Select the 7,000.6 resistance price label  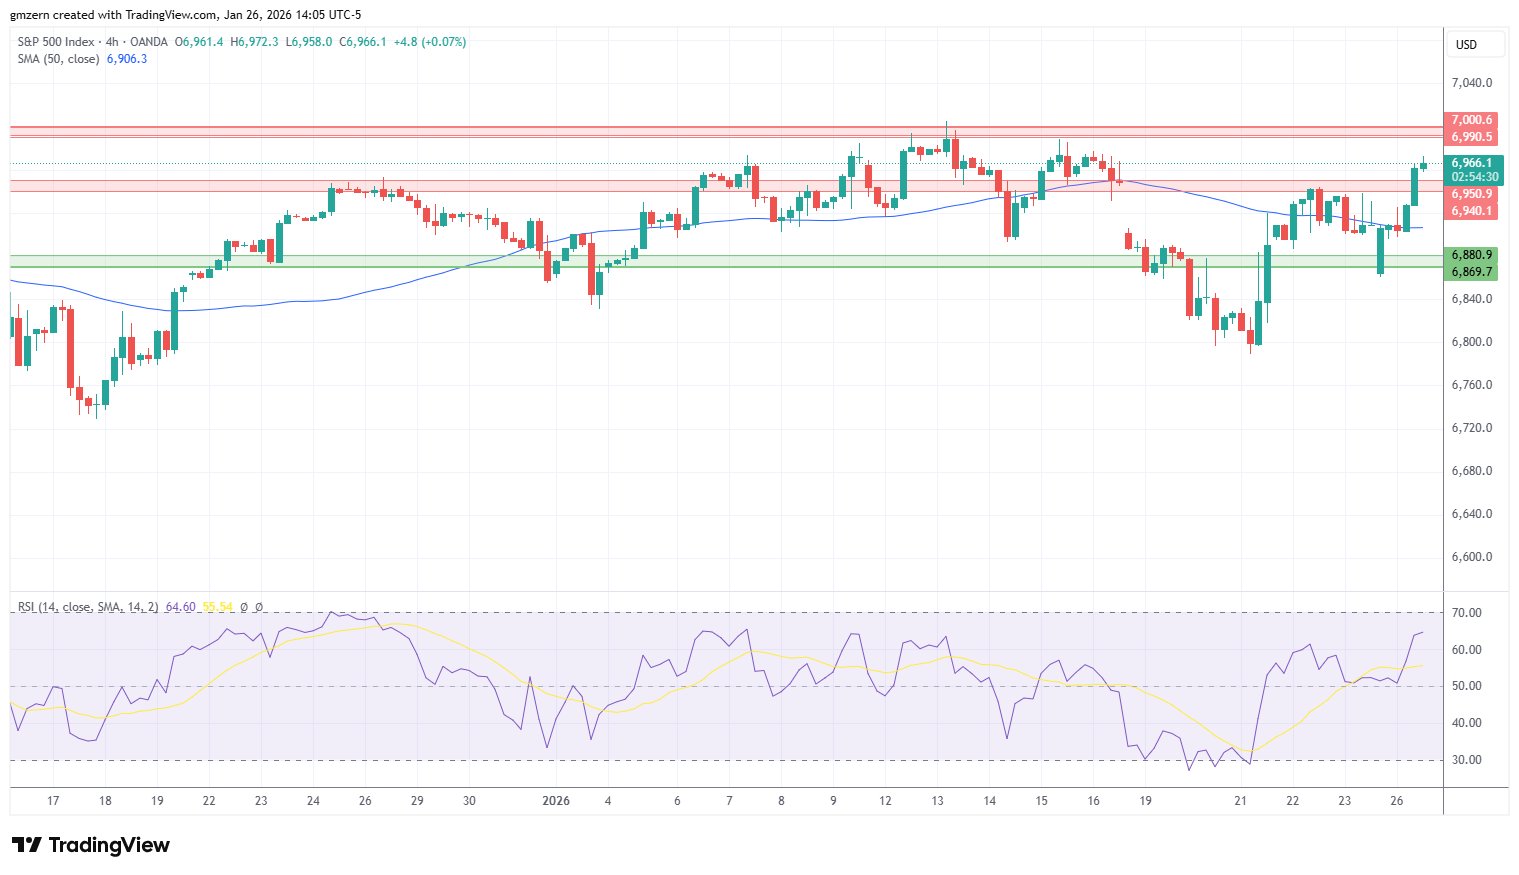(1472, 120)
